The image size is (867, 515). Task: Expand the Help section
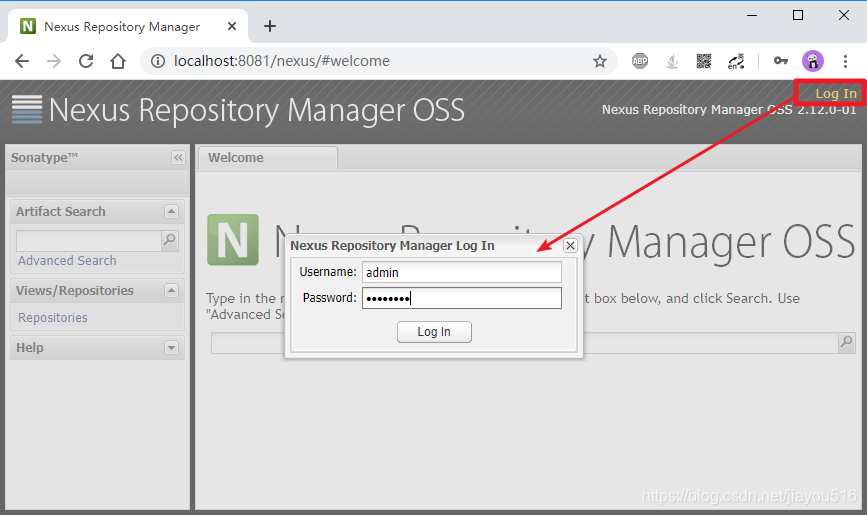coord(171,347)
